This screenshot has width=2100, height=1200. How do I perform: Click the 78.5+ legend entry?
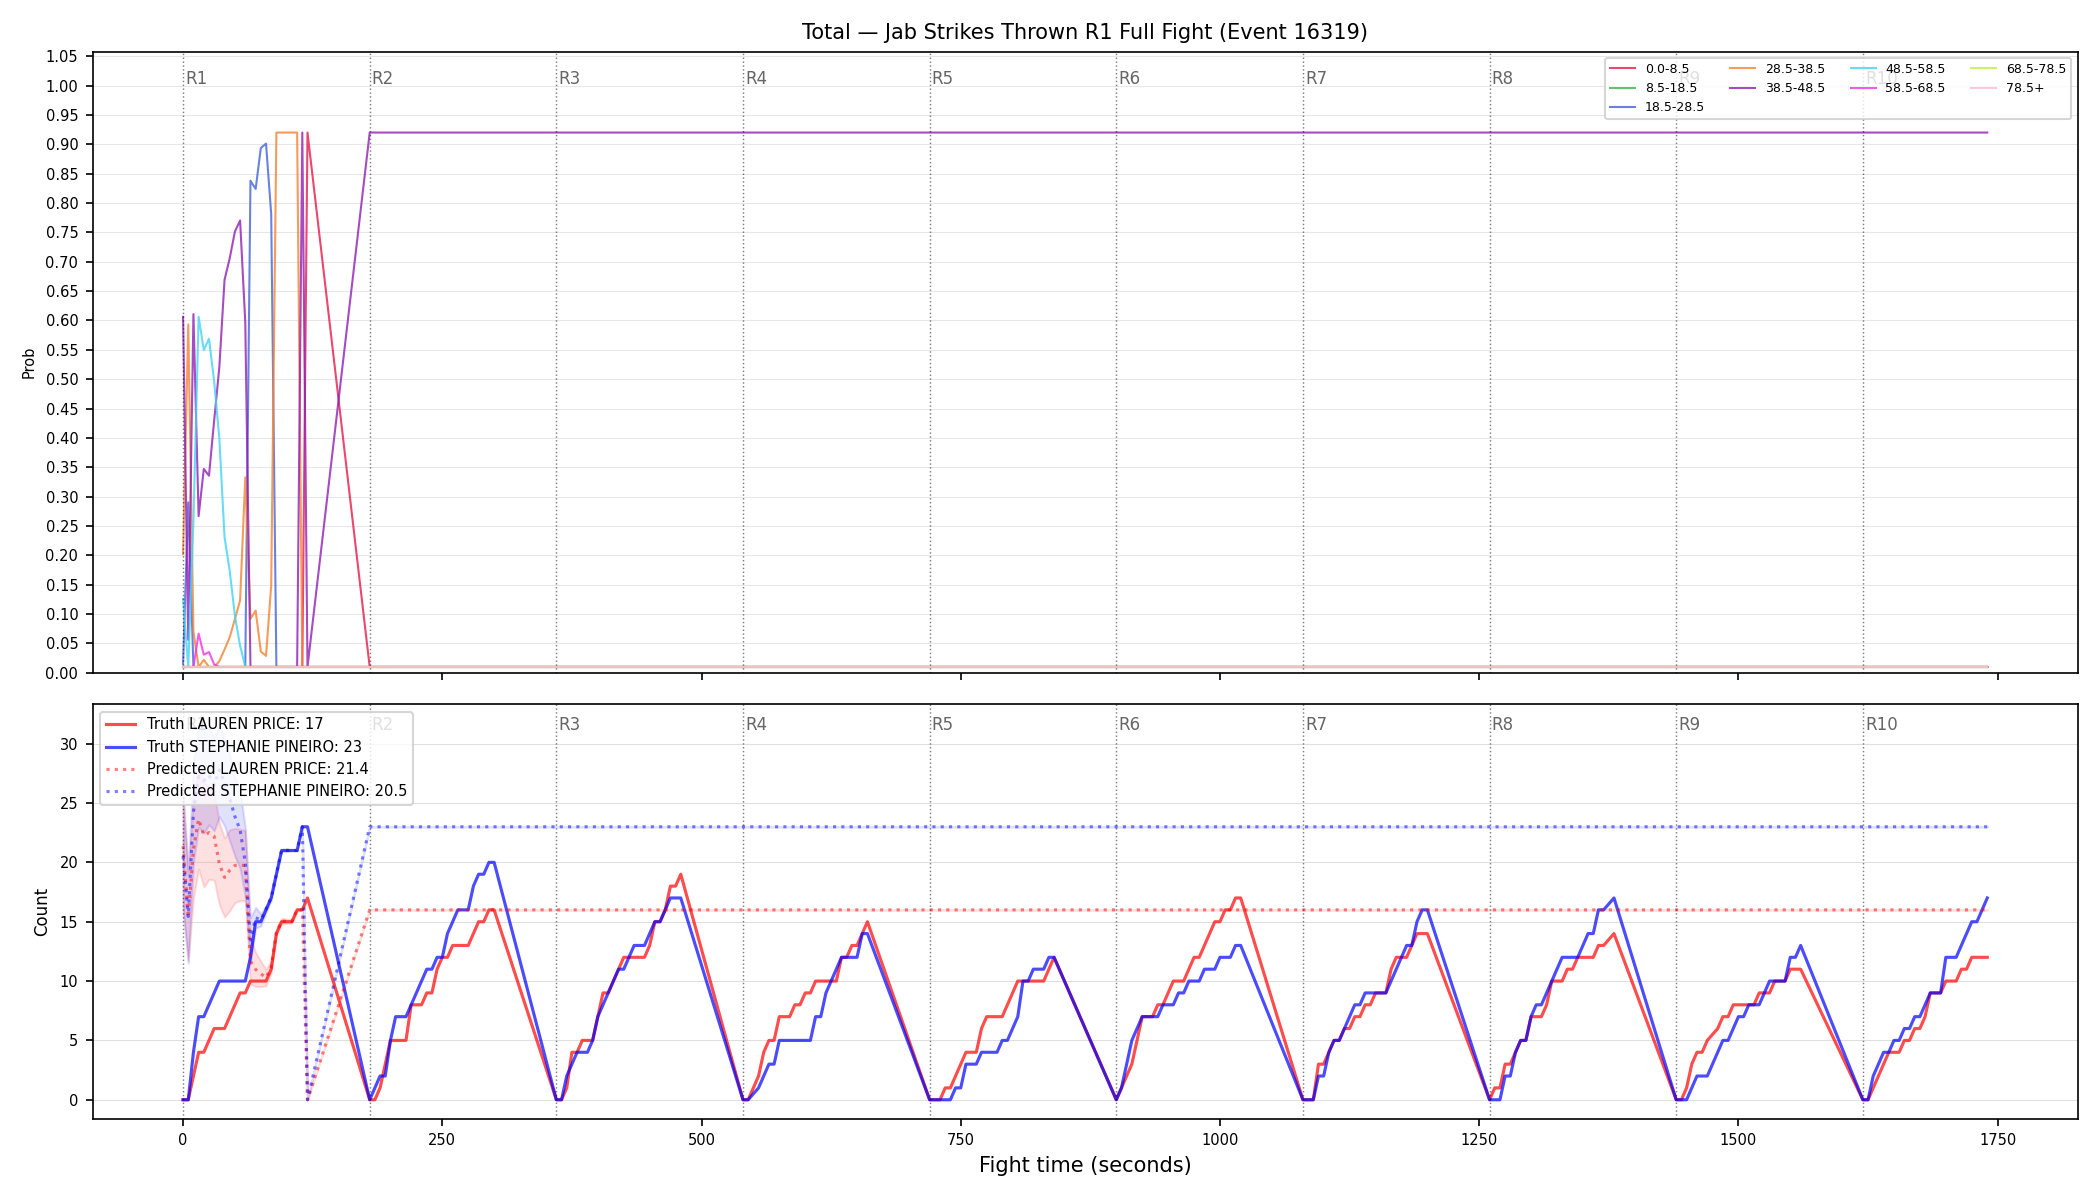click(2007, 88)
